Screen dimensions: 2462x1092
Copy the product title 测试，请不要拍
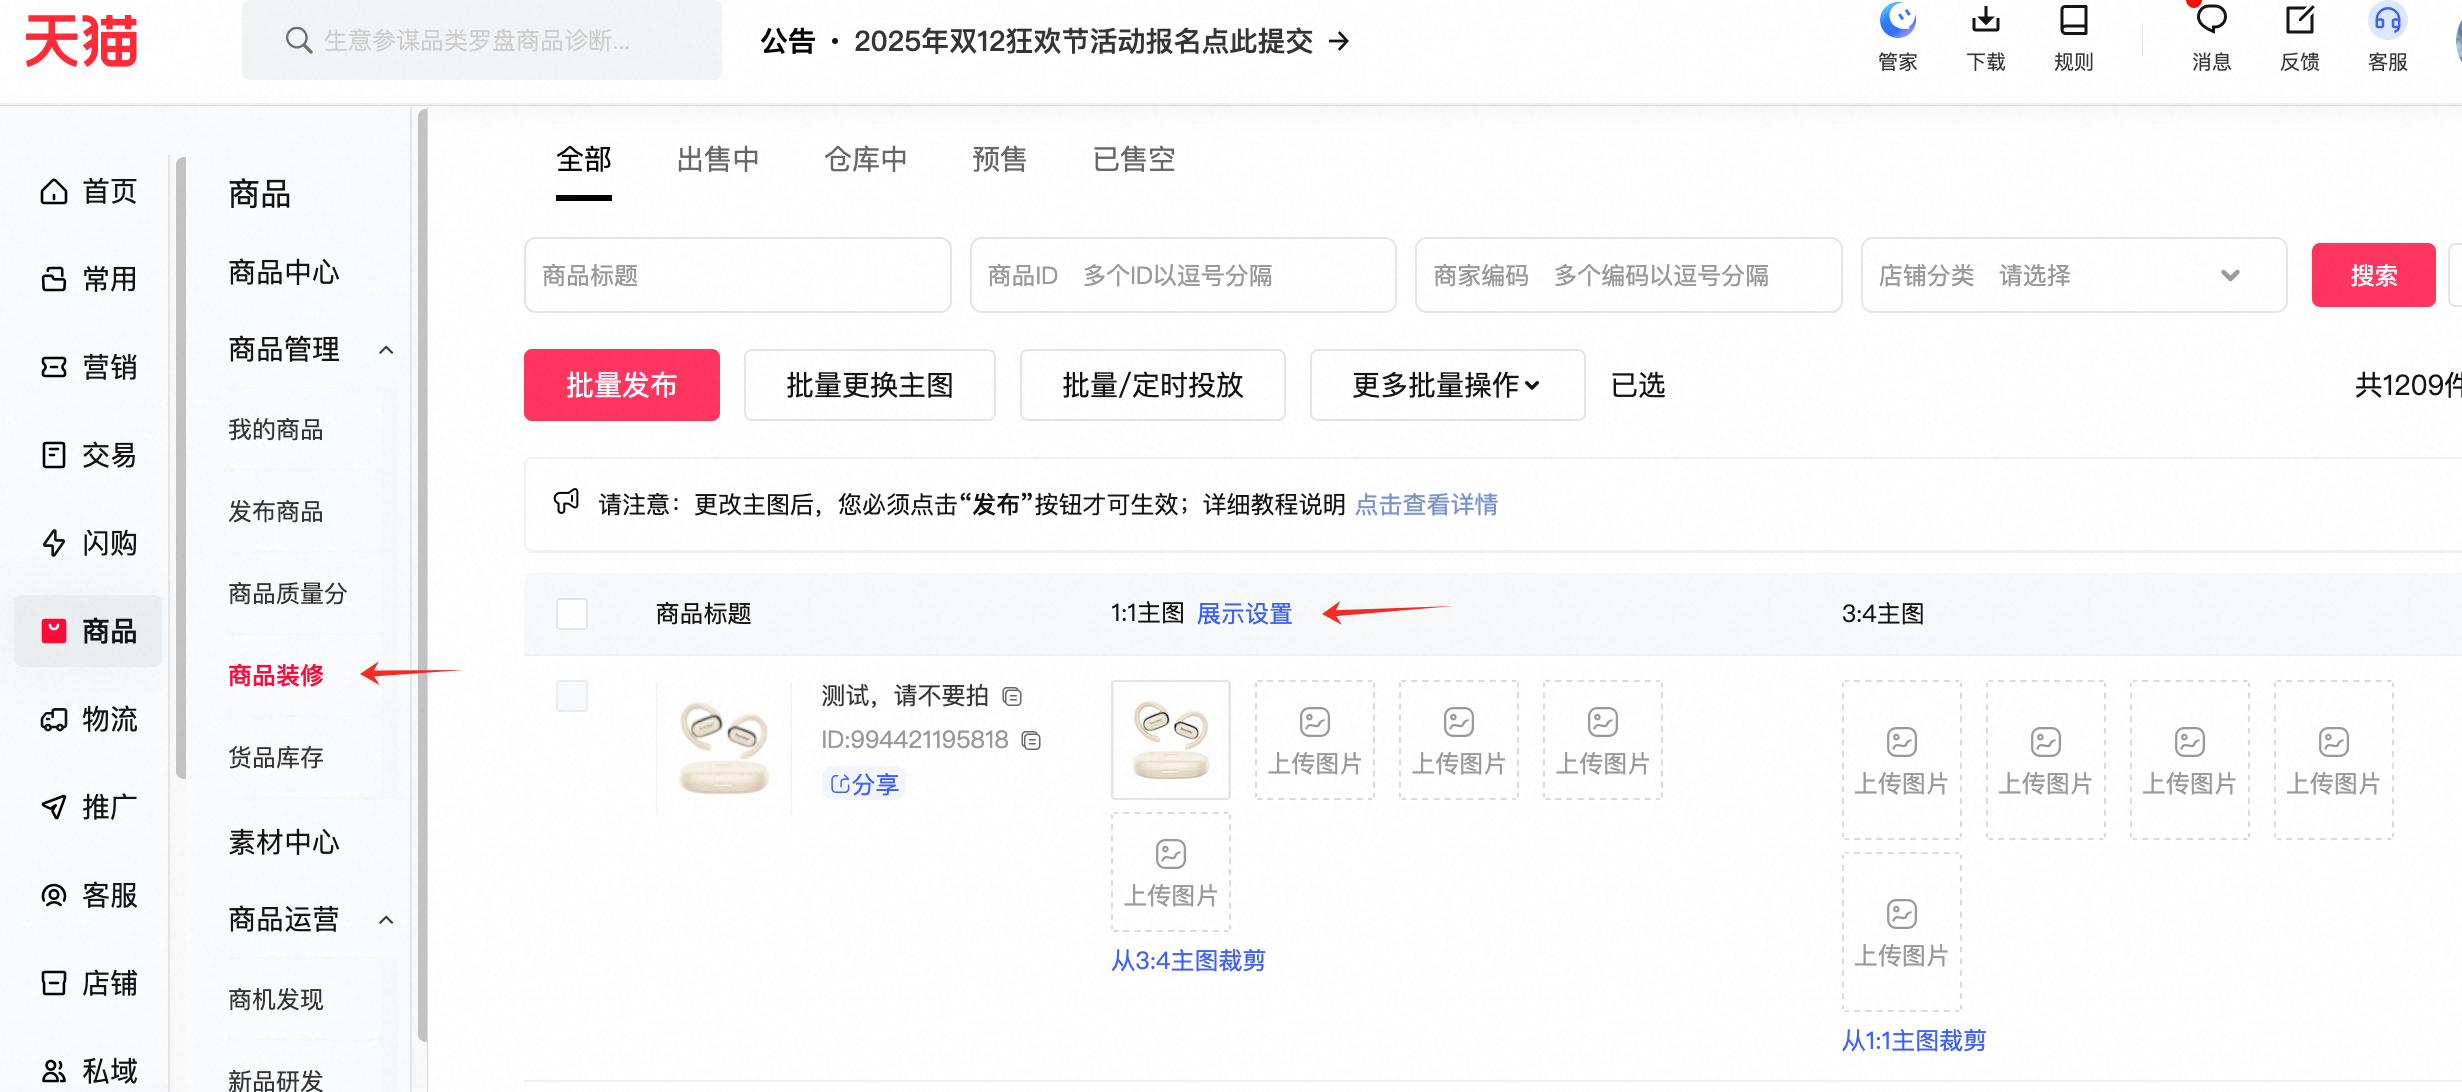[x=1012, y=696]
